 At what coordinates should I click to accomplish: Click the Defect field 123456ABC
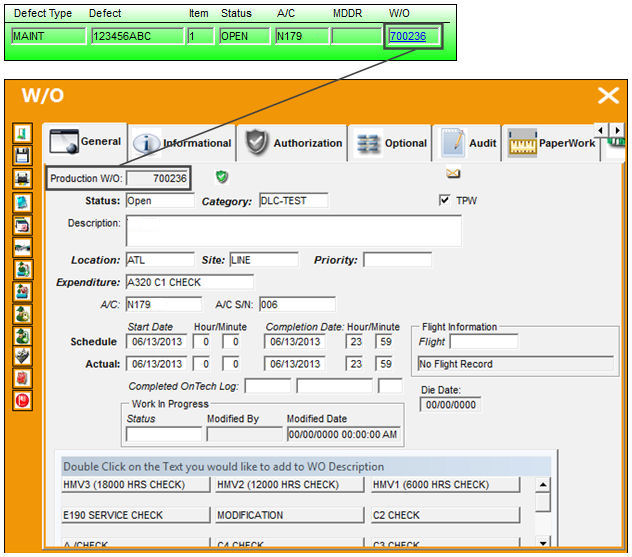tap(137, 36)
